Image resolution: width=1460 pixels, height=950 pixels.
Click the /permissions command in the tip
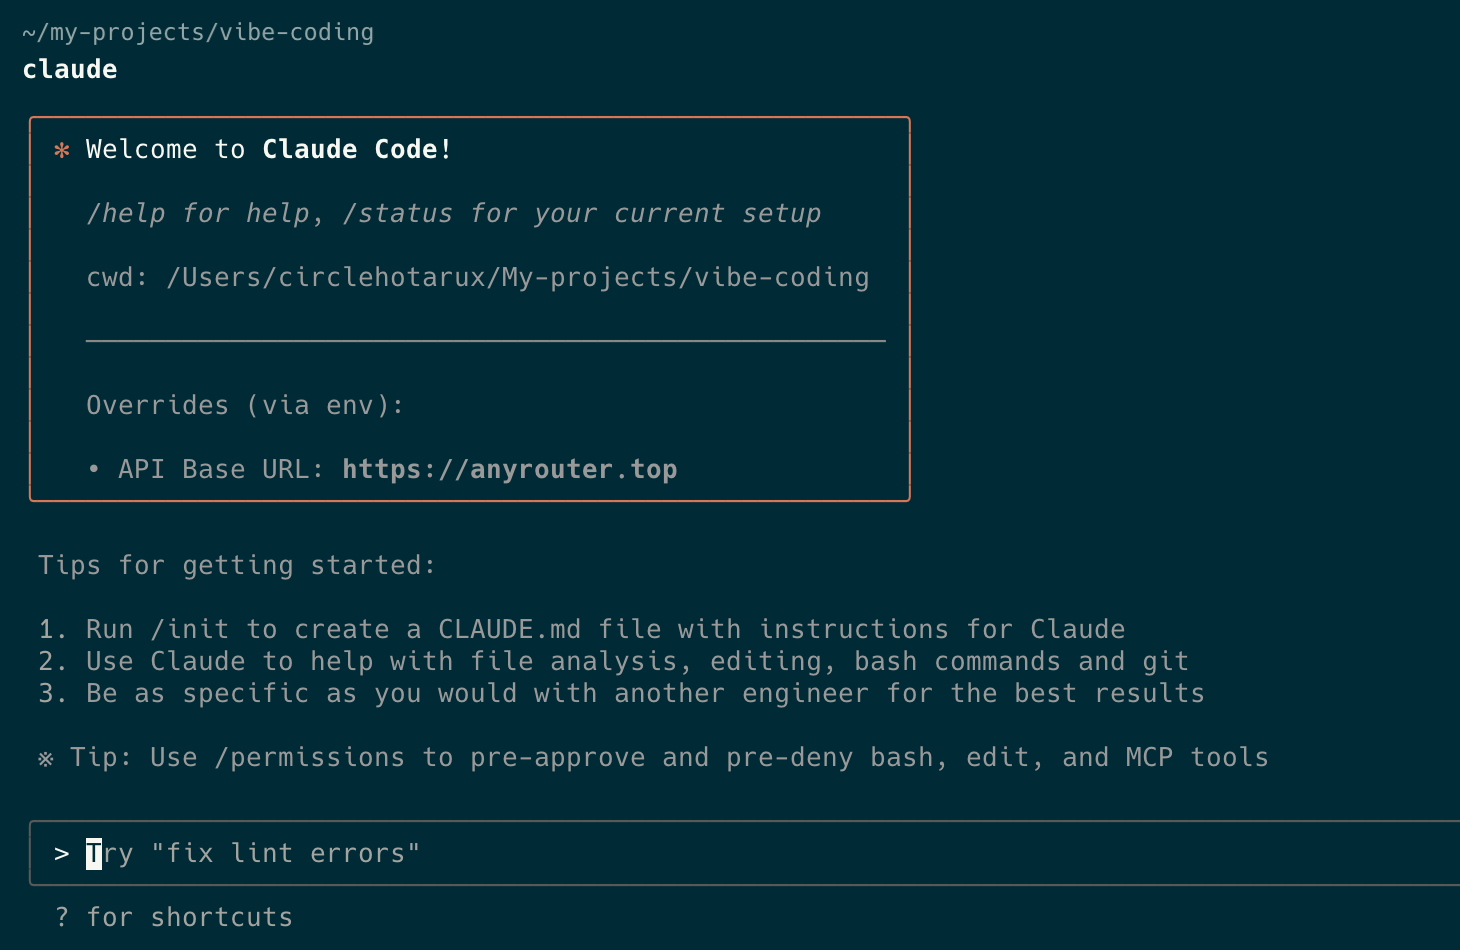pyautogui.click(x=310, y=758)
